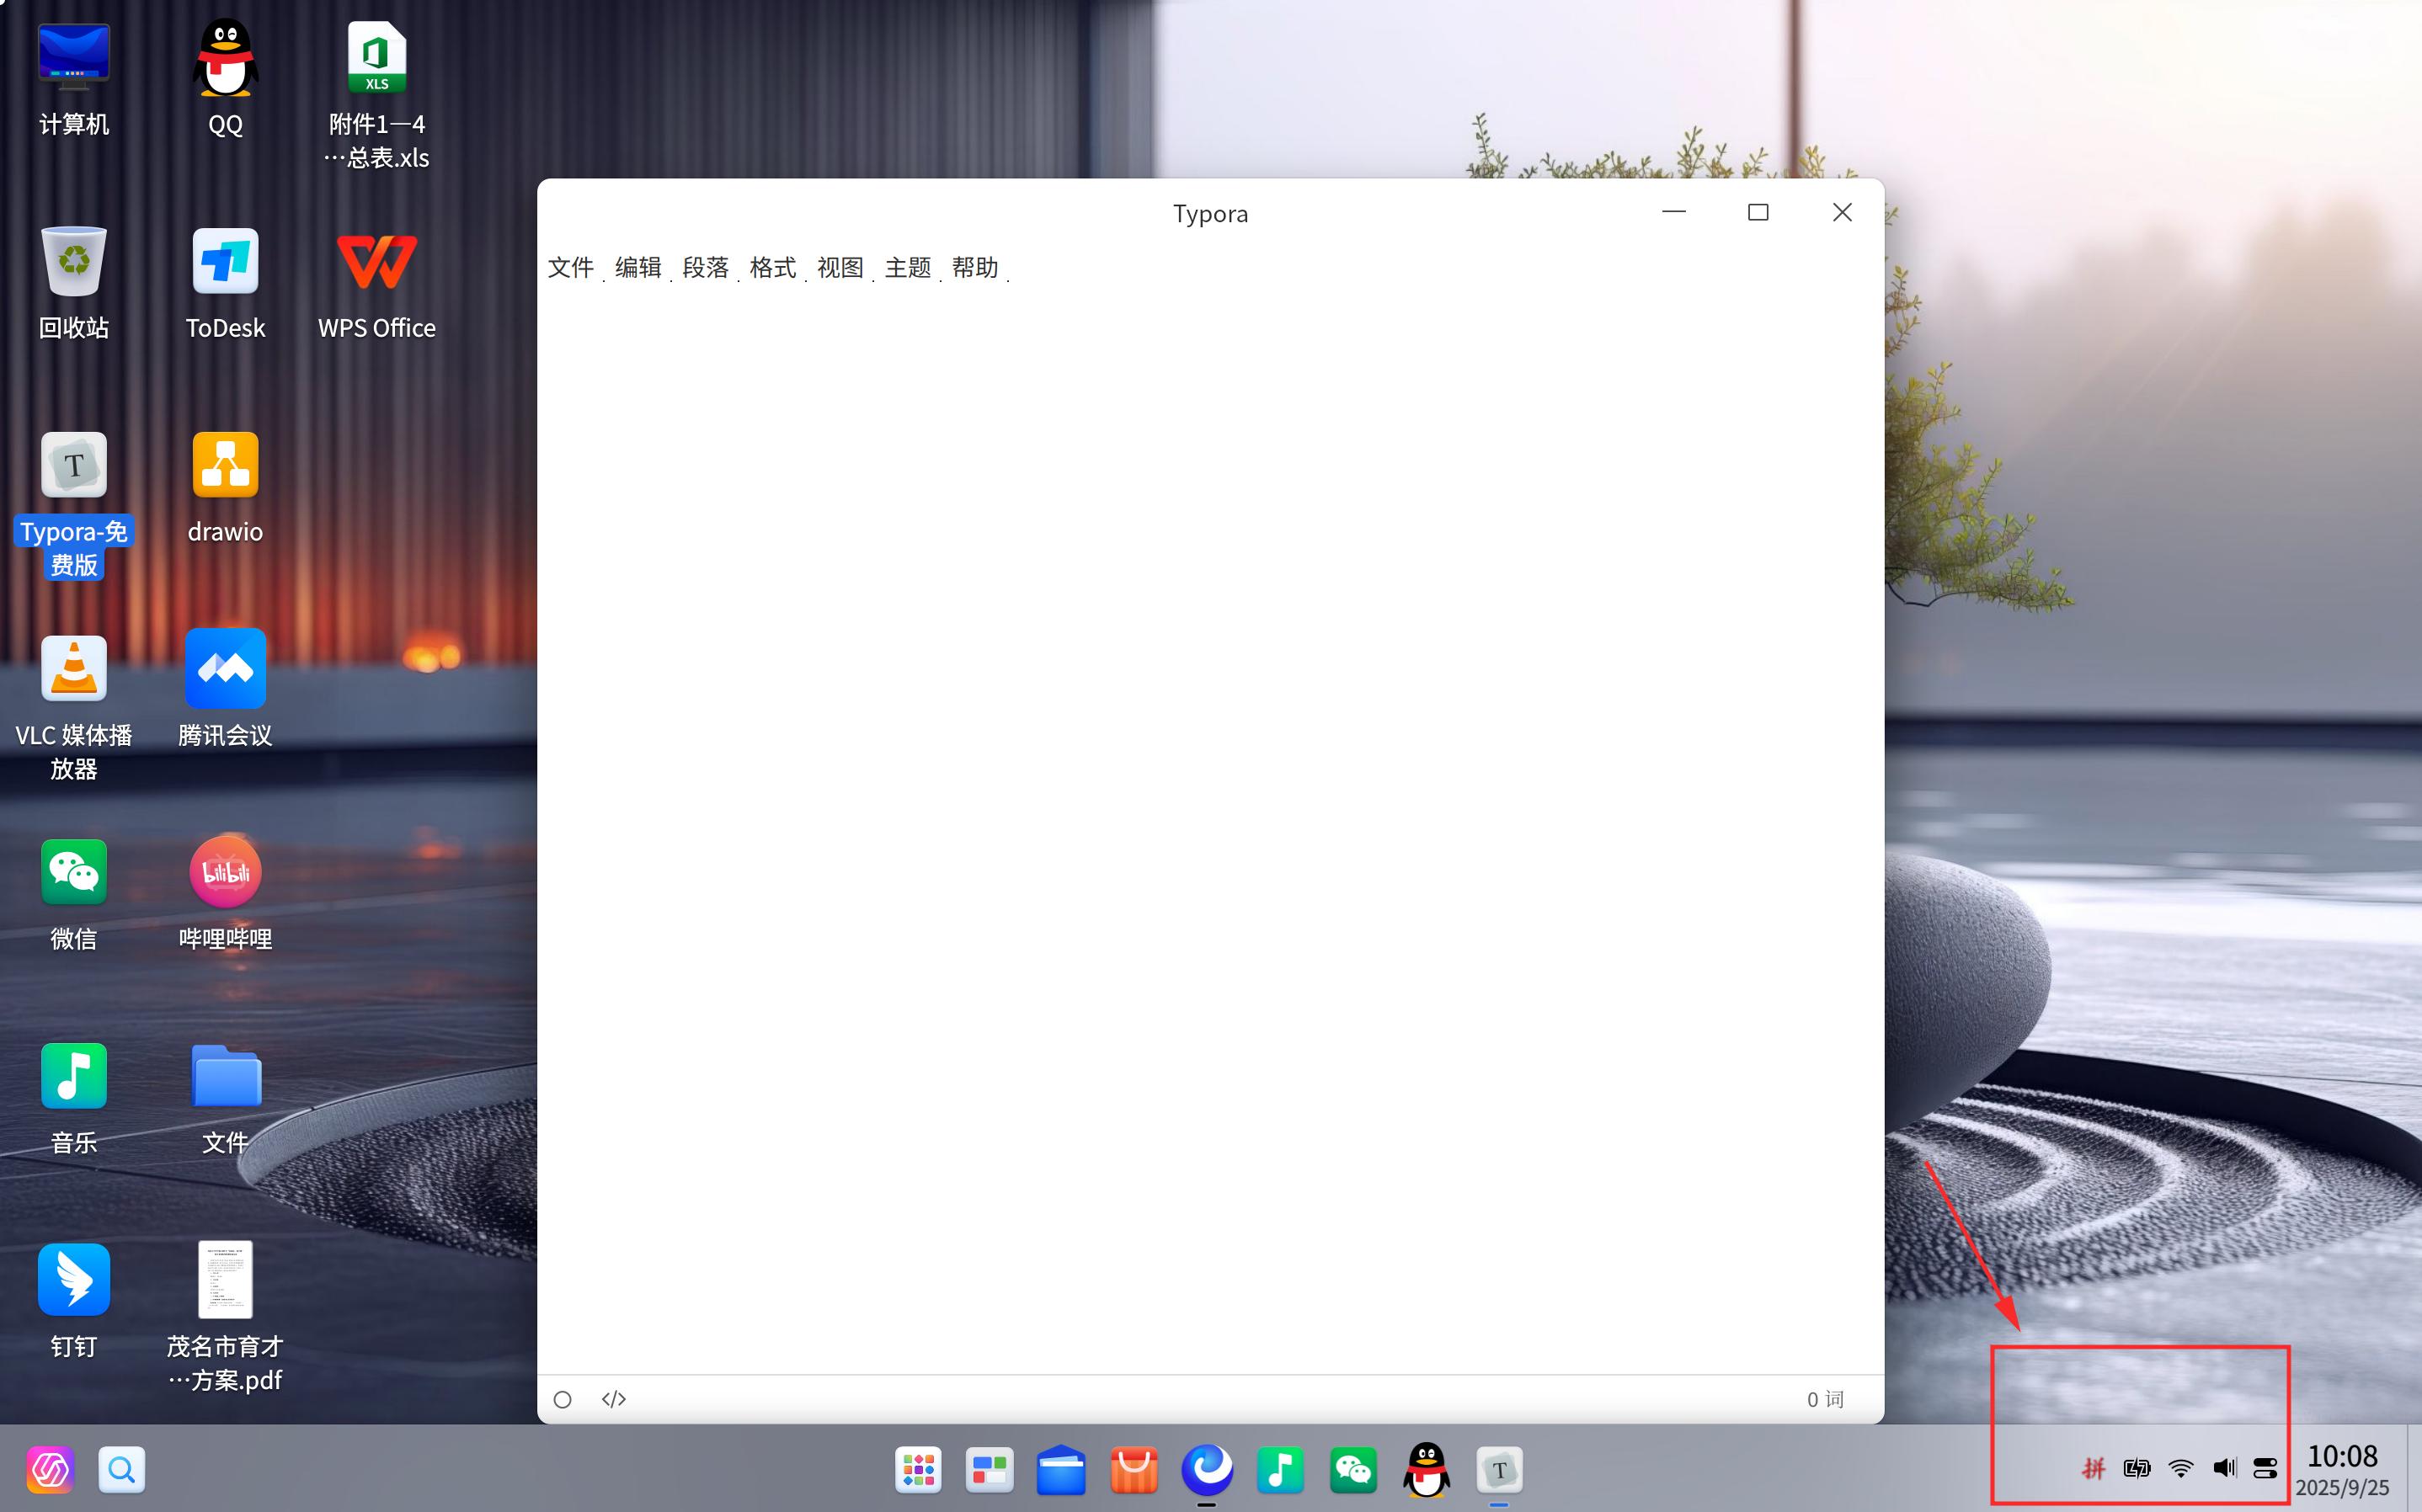2422x1512 pixels.
Task: Open the app store bag icon
Action: 1134,1470
